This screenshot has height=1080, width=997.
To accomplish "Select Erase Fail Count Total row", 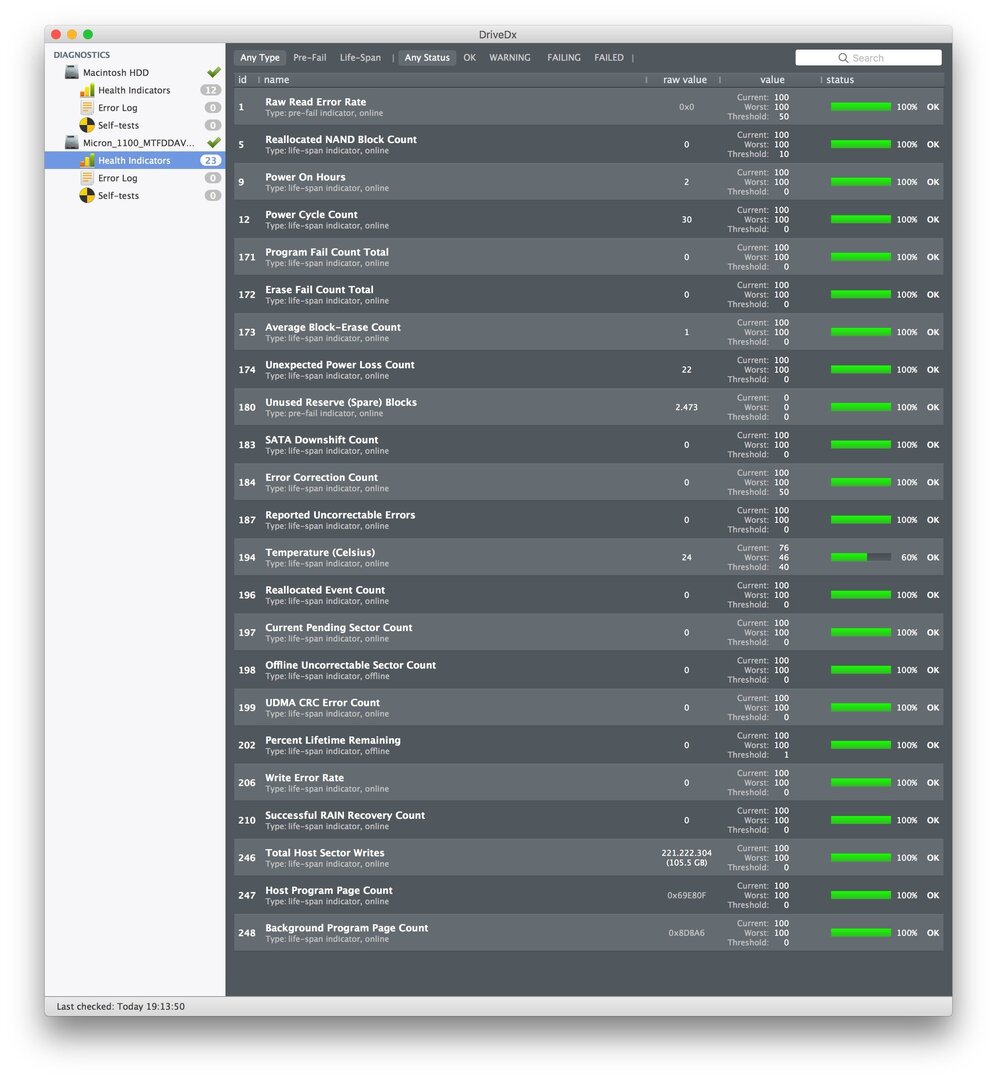I will 588,295.
